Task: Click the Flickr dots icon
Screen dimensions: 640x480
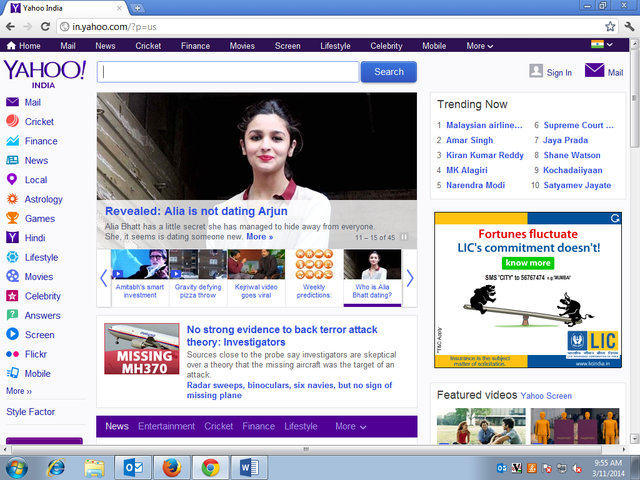Action: (x=12, y=354)
